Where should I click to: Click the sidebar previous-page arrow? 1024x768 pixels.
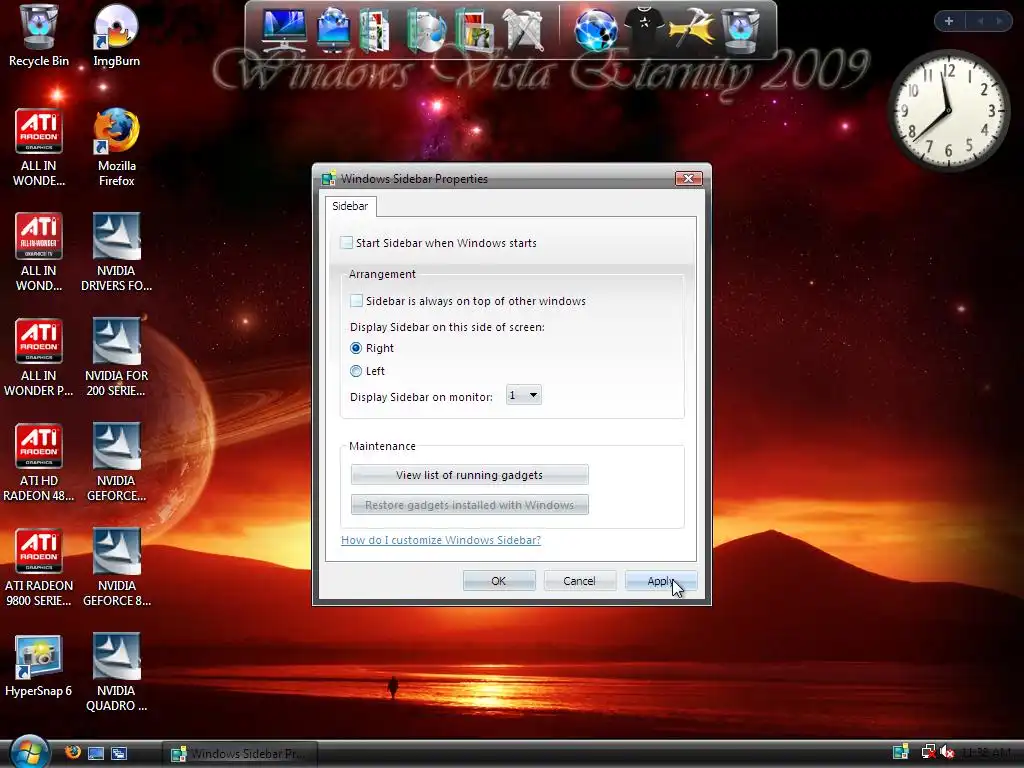pos(980,21)
